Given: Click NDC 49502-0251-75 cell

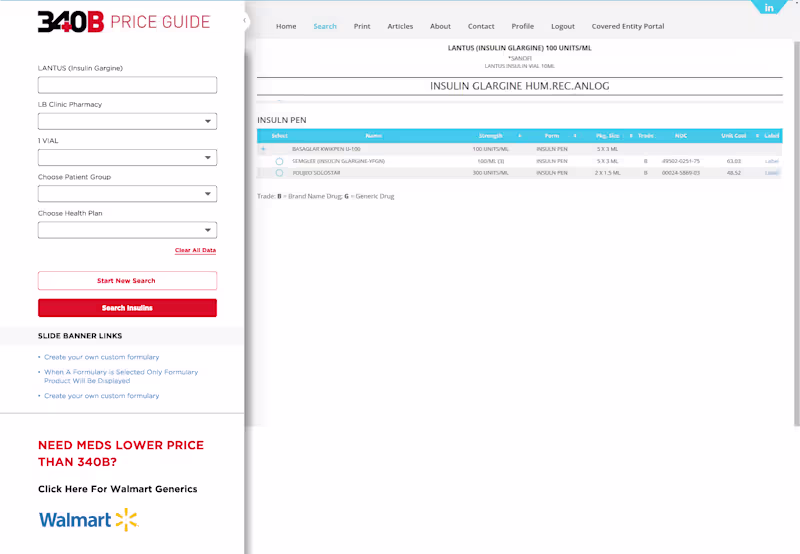Looking at the screenshot, I should click(x=681, y=161).
